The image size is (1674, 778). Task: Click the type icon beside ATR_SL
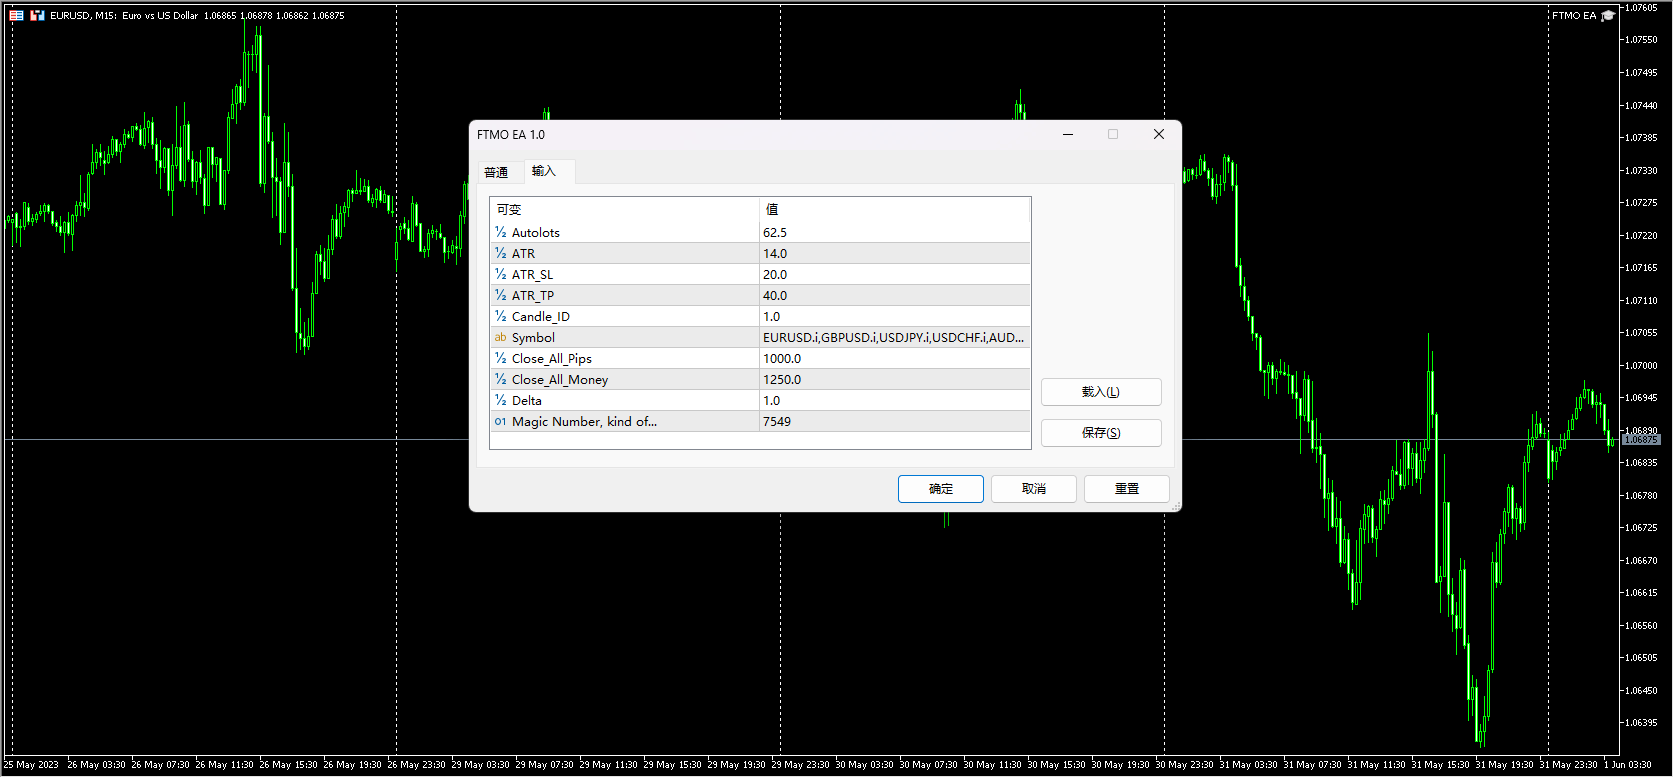click(500, 274)
